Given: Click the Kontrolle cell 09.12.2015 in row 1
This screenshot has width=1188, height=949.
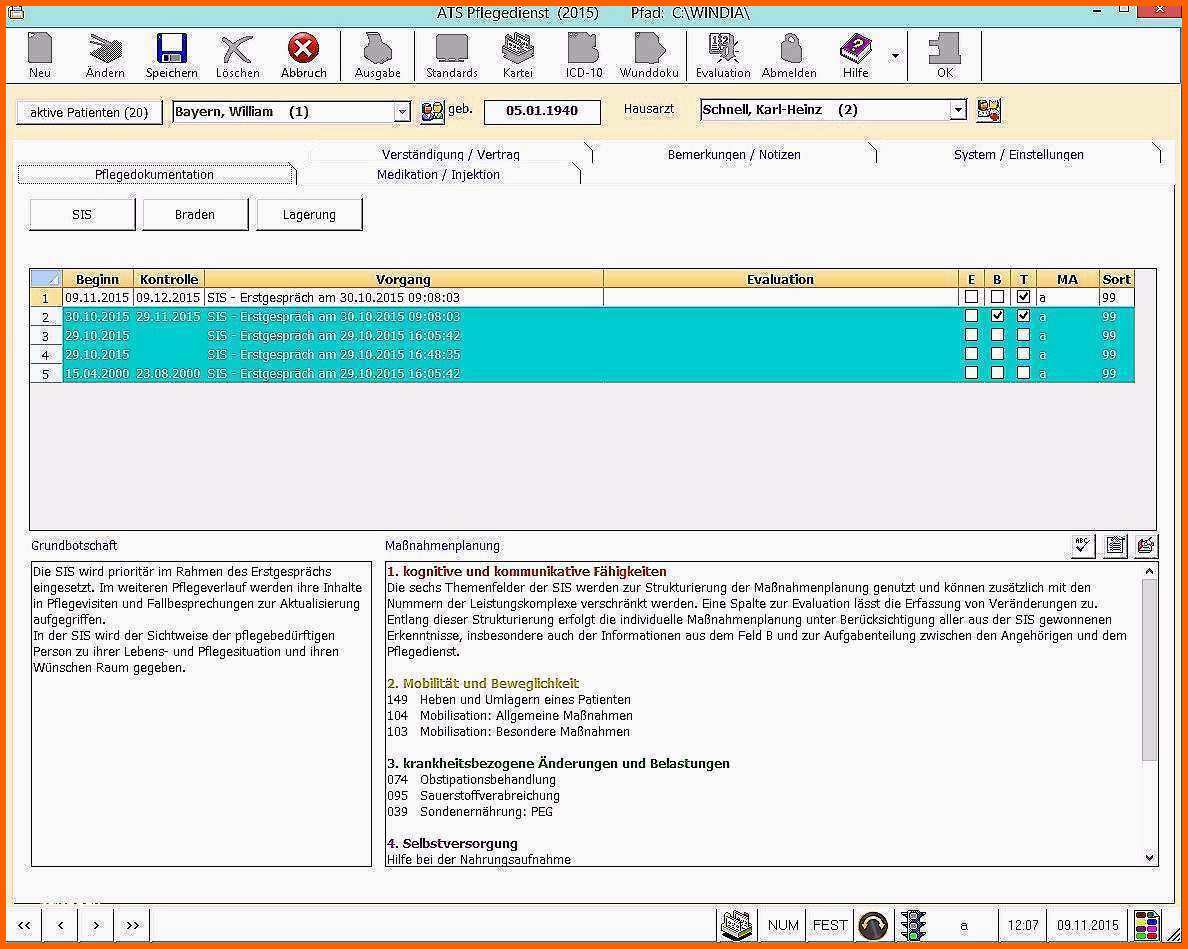Looking at the screenshot, I should click(168, 298).
